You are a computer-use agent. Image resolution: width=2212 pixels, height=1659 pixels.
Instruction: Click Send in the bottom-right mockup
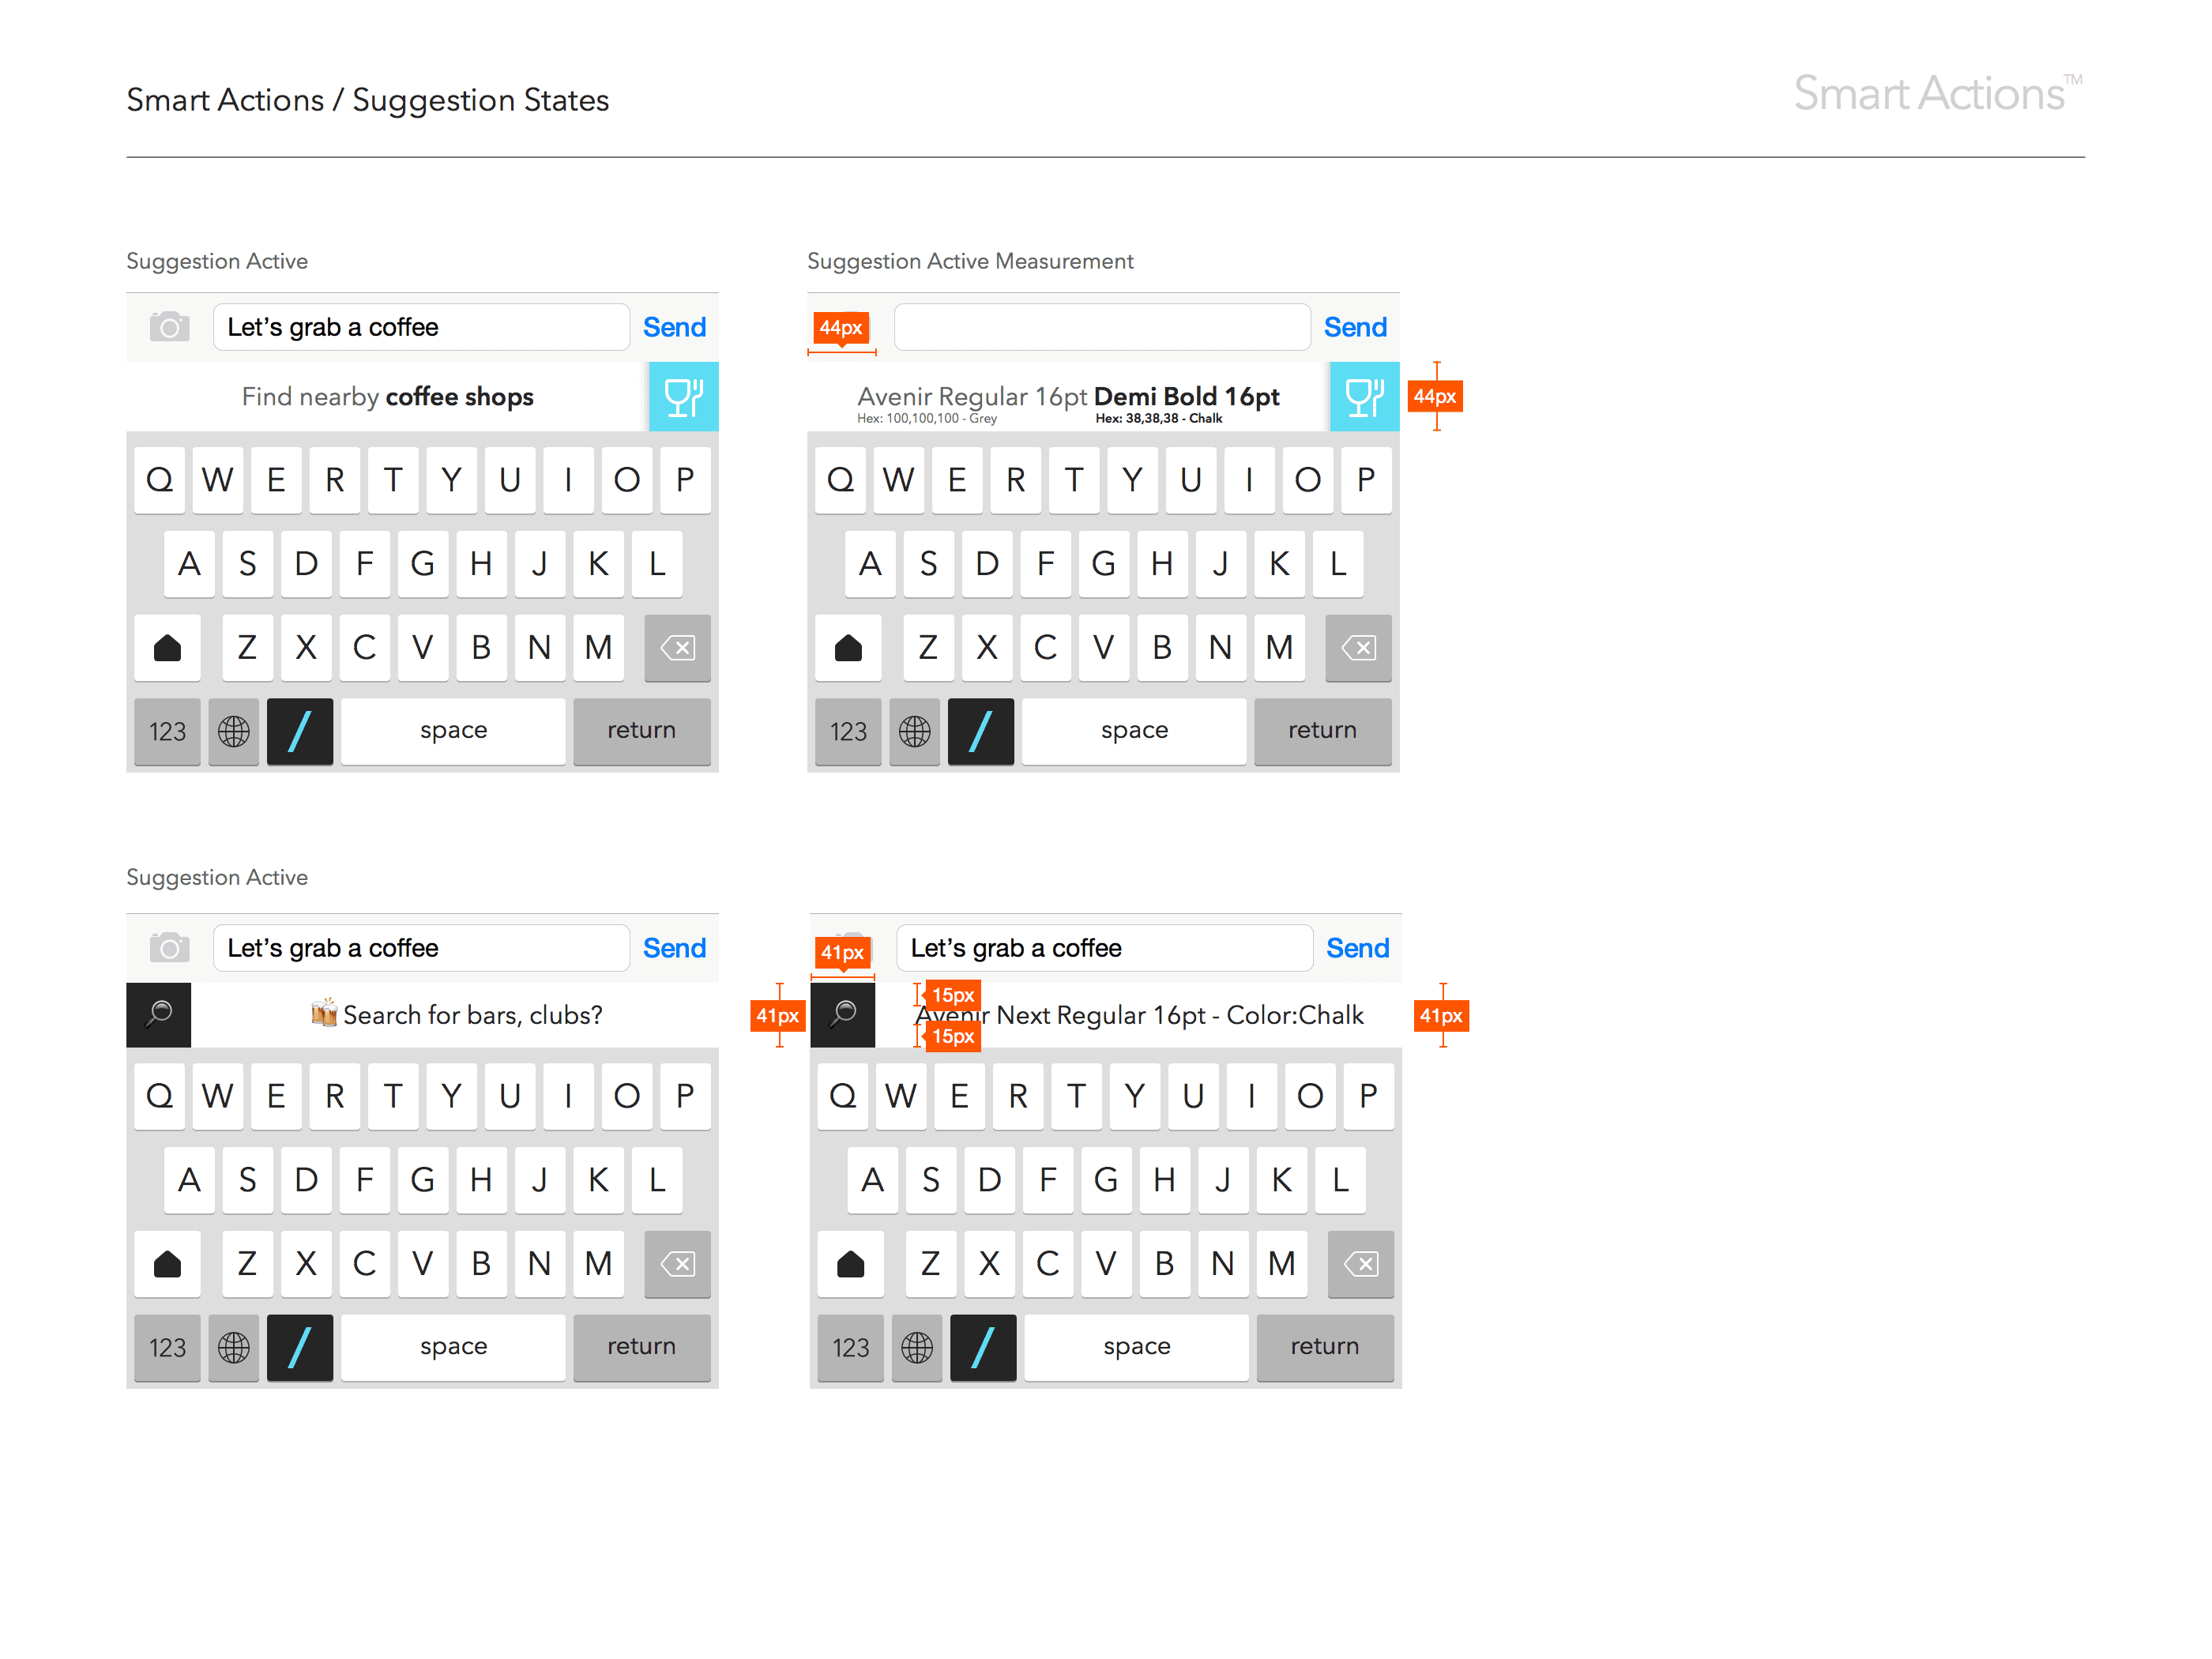tap(1357, 948)
